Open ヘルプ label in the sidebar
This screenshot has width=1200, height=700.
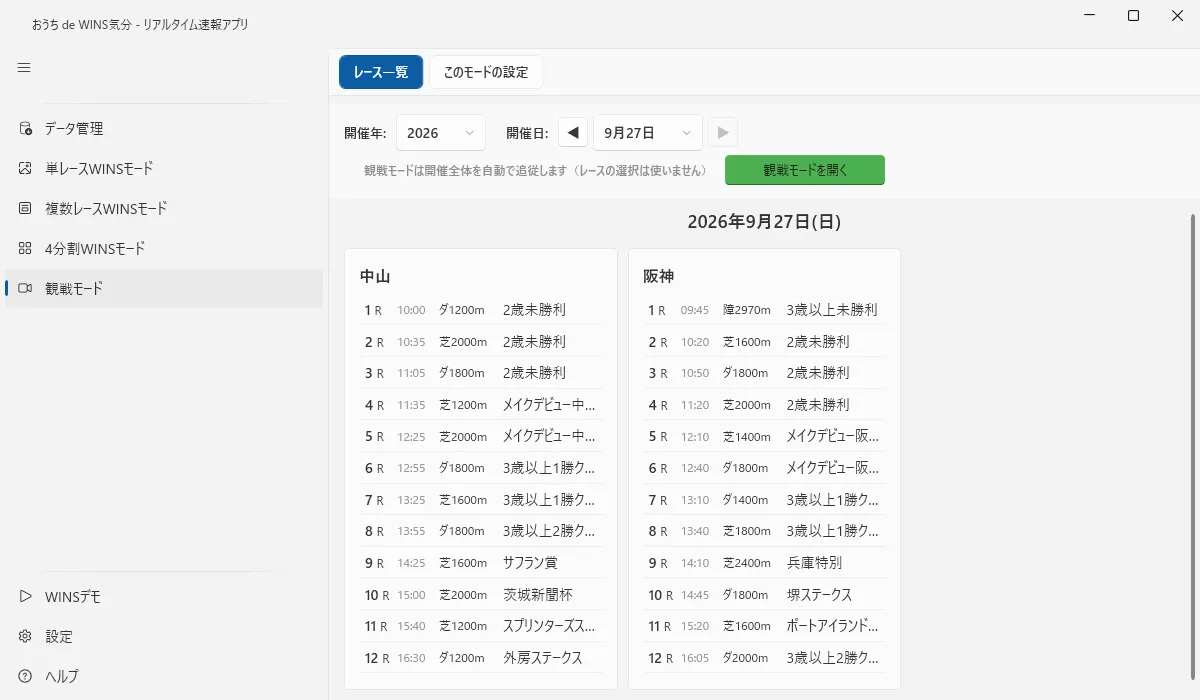(62, 676)
